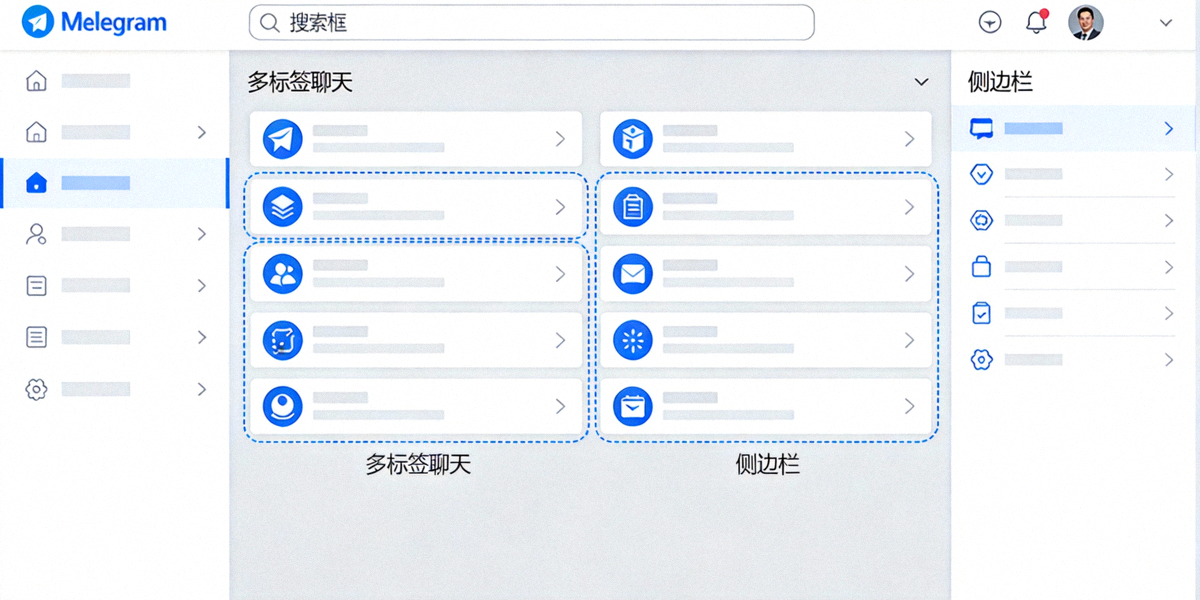Image resolution: width=1200 pixels, height=600 pixels.
Task: Open the profile avatar photo
Action: pyautogui.click(x=1087, y=22)
